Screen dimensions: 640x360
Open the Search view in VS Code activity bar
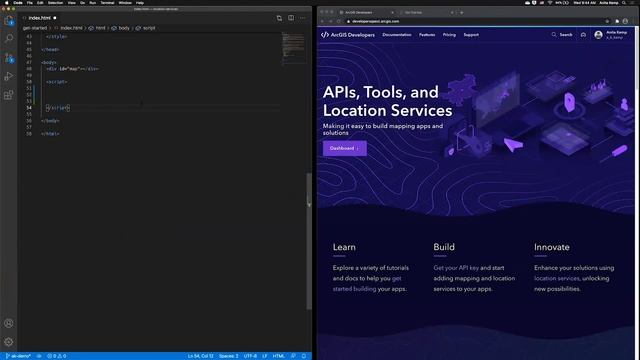point(9,38)
